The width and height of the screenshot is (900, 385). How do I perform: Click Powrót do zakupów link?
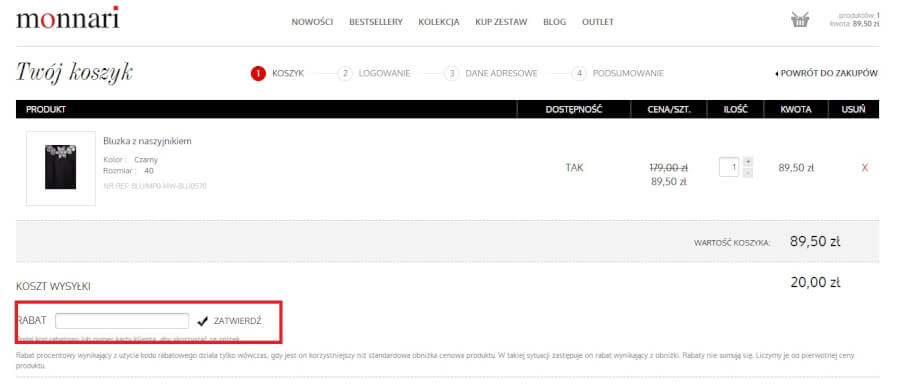coord(826,73)
